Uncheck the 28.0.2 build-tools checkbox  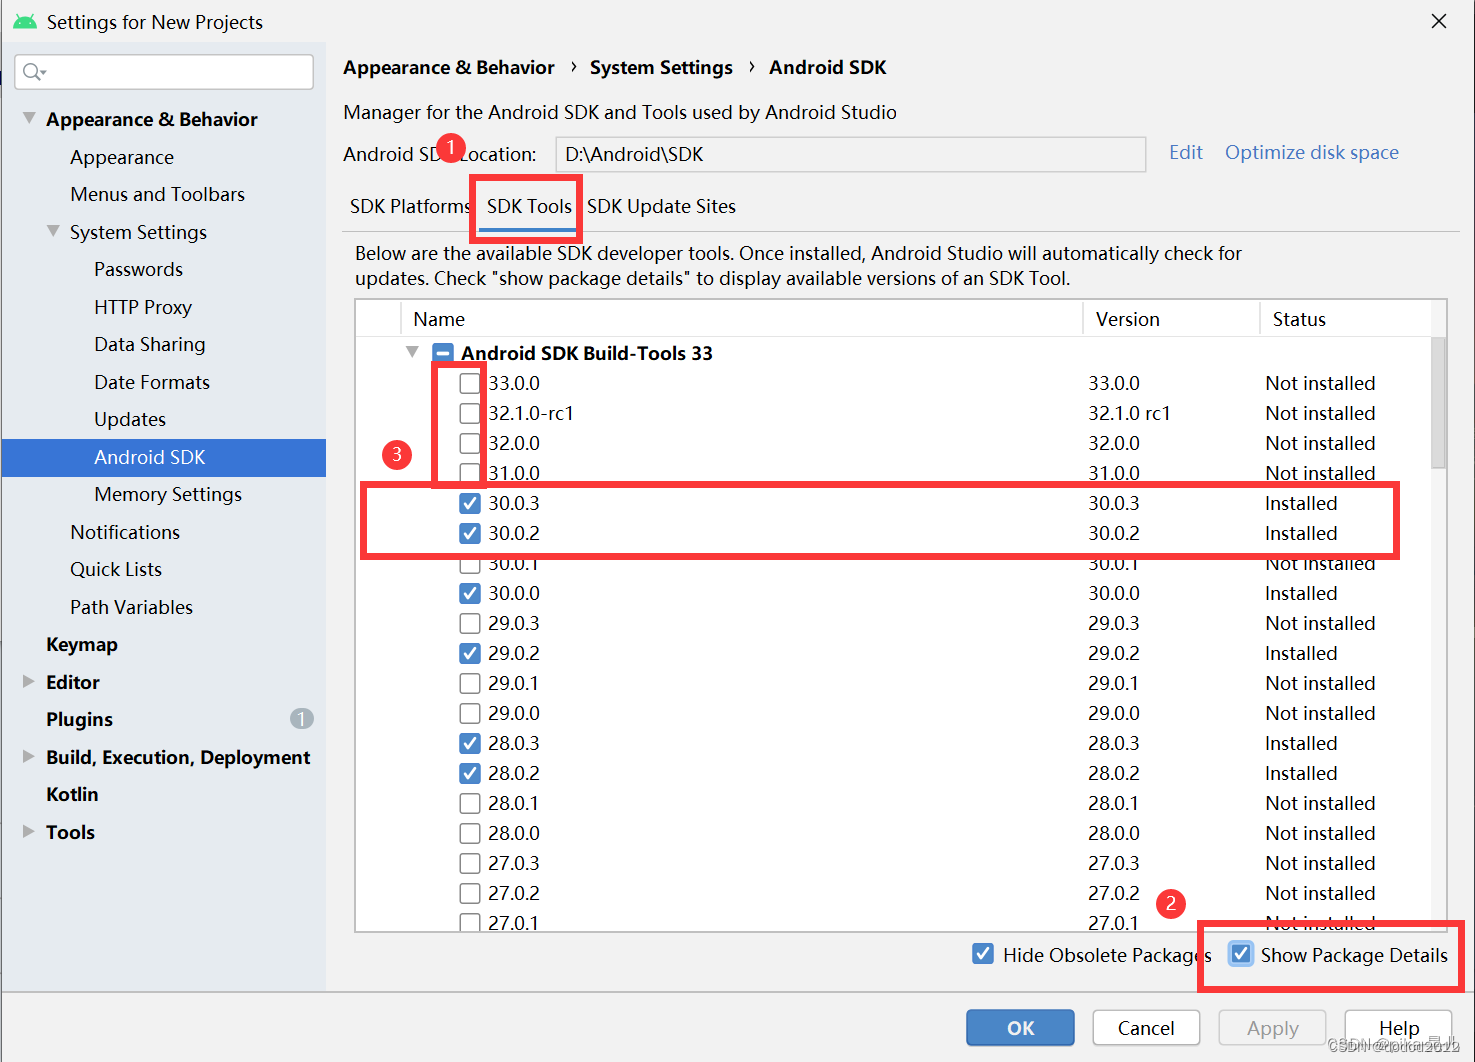(x=470, y=773)
